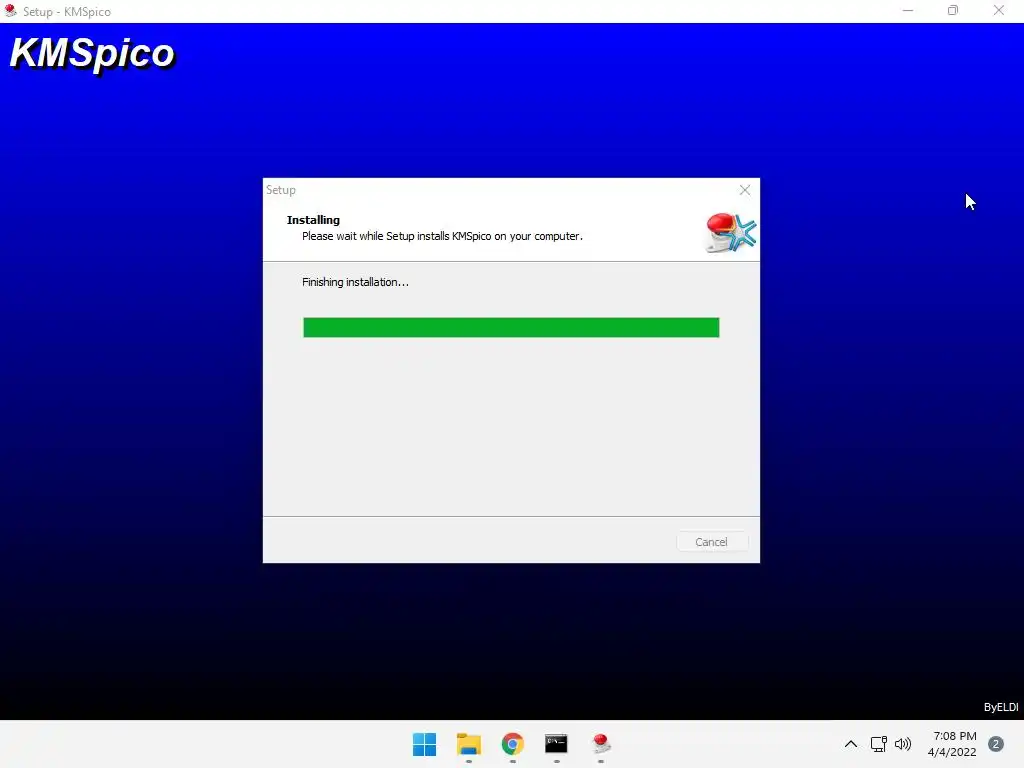The width and height of the screenshot is (1024, 768).
Task: Open the notification count badge
Action: point(995,744)
